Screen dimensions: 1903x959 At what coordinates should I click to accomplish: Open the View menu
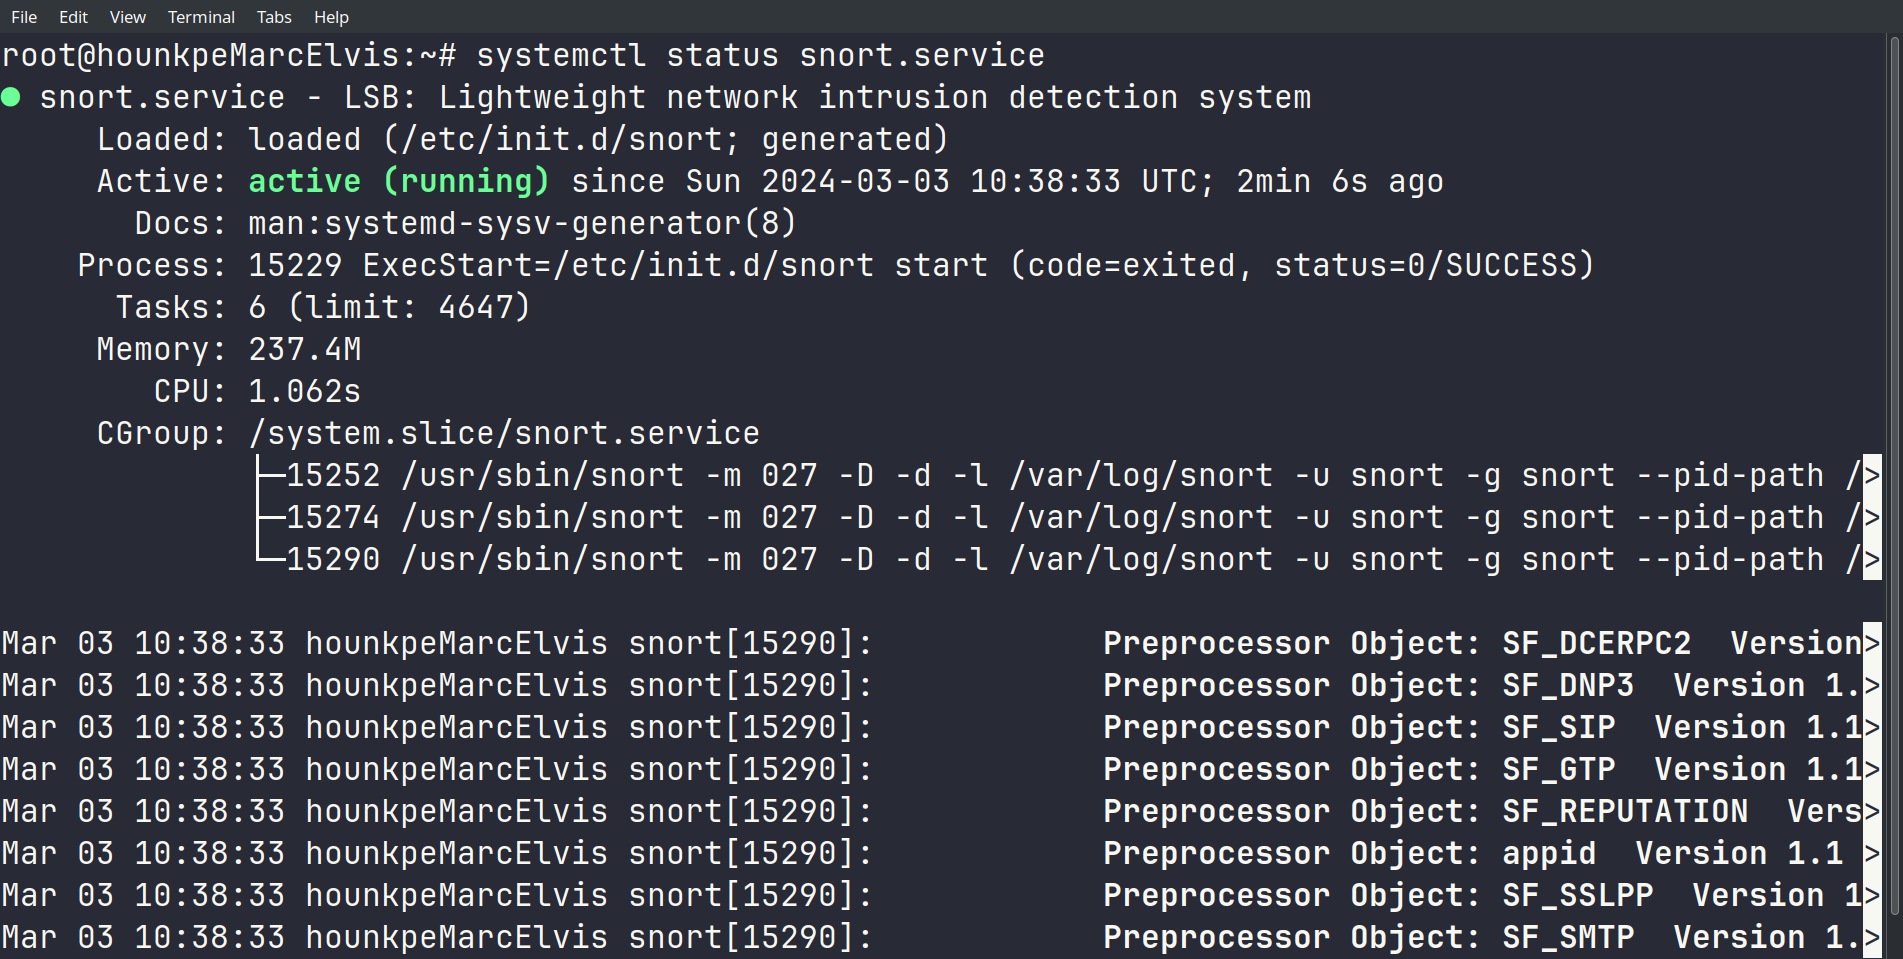(127, 17)
